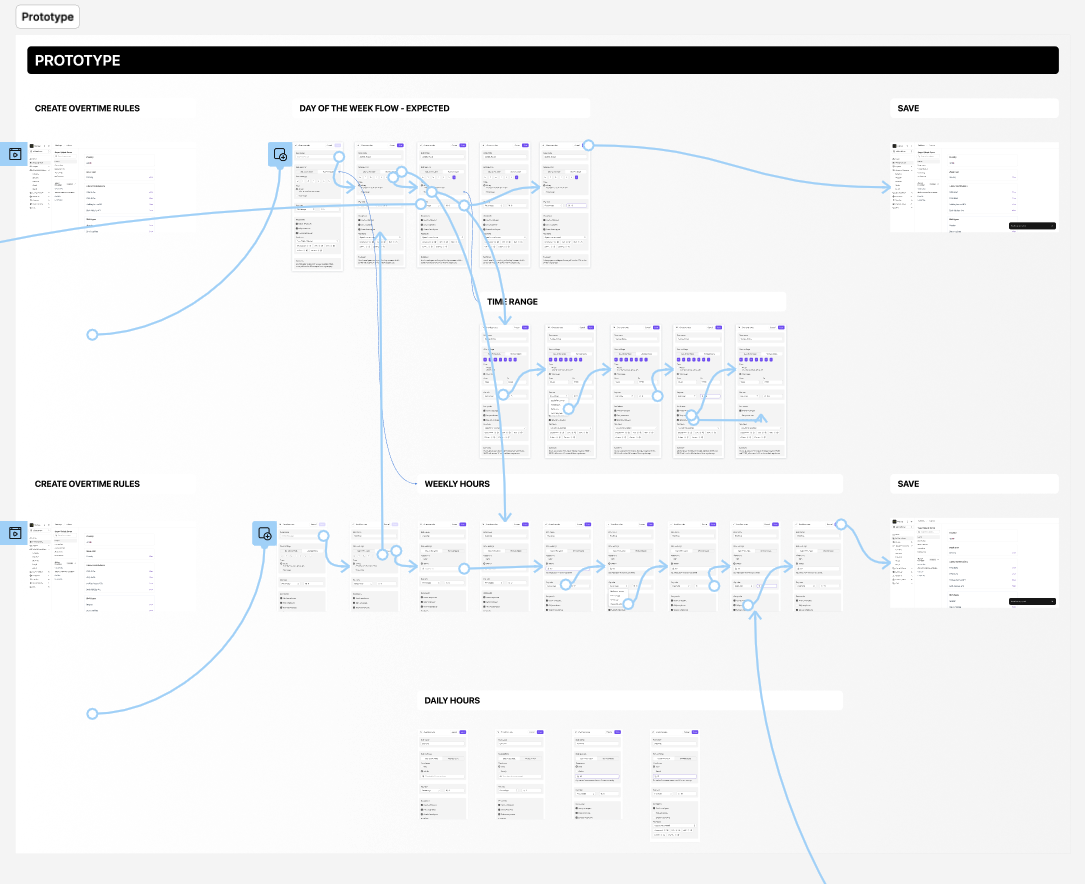Screen dimensions: 1085x884
Task: Select fourth frame in Time Range row
Action: tap(699, 391)
